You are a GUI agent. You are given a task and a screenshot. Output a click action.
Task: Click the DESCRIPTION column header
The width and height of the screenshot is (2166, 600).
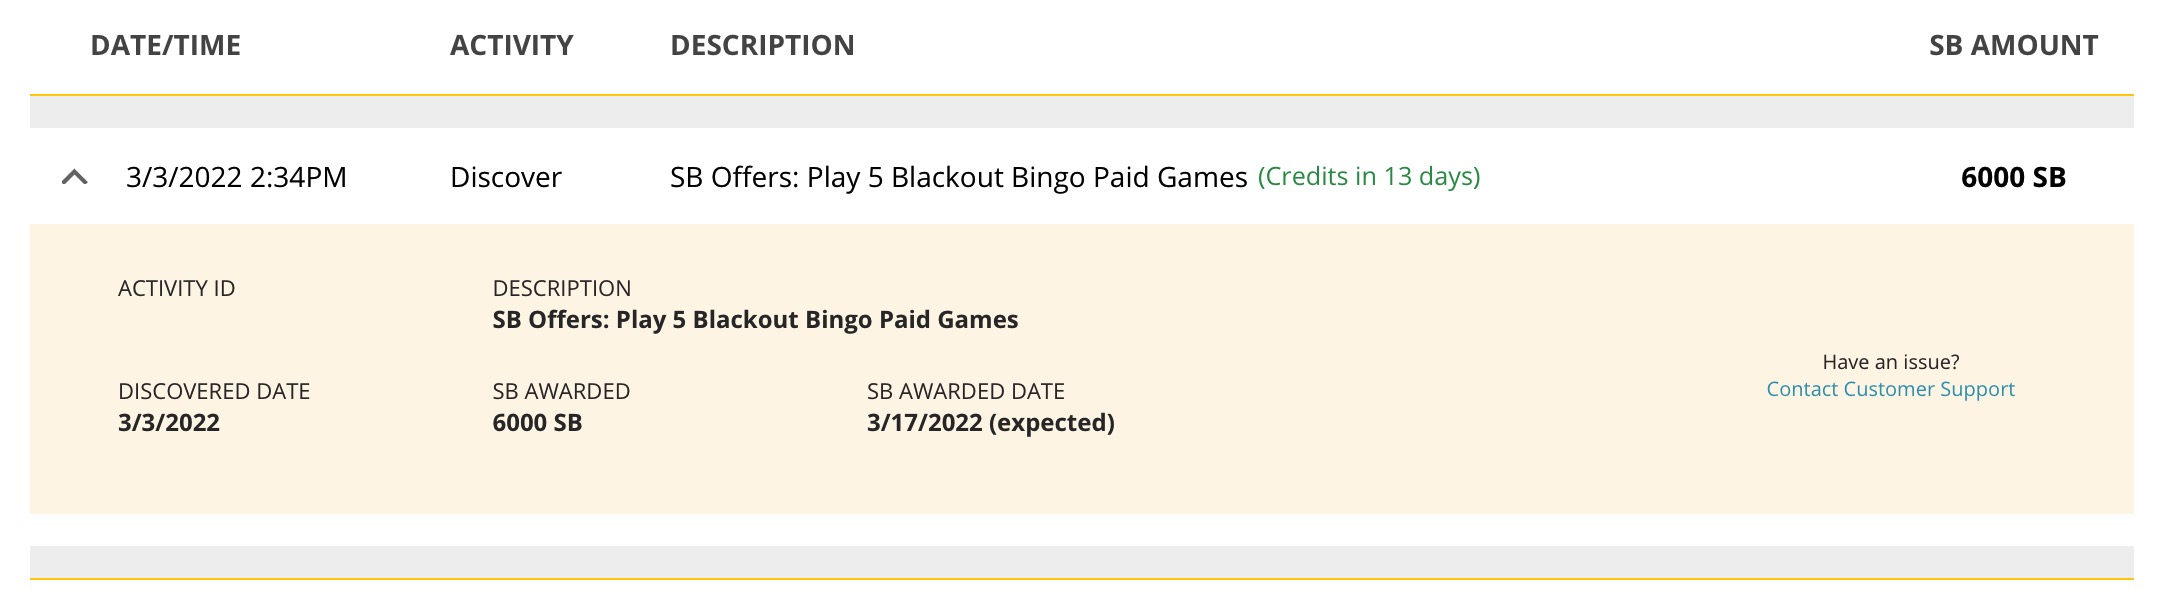(x=761, y=44)
